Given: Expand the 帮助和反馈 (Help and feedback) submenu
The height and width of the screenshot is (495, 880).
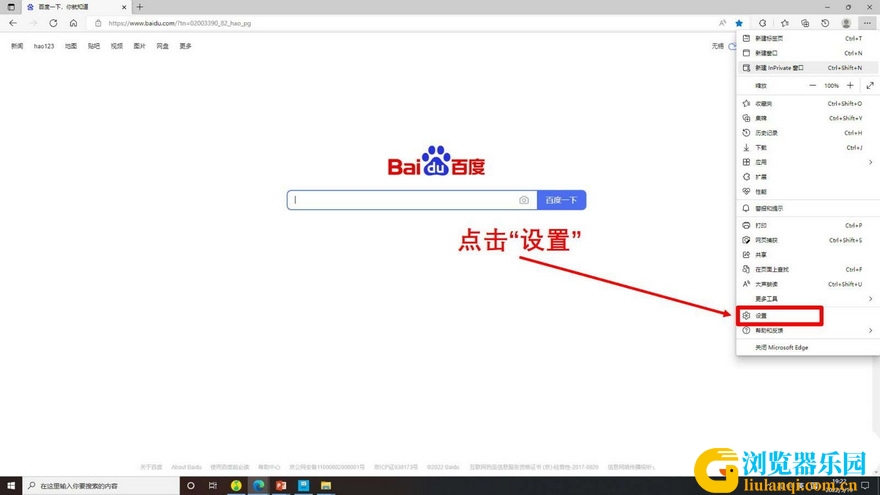Looking at the screenshot, I should (808, 331).
